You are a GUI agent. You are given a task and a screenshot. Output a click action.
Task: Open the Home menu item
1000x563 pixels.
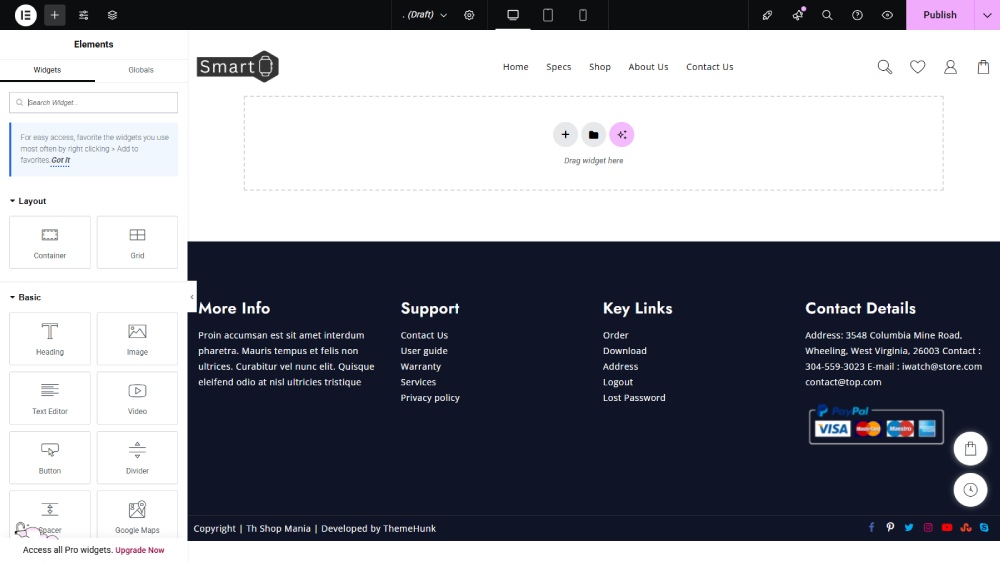coord(515,67)
